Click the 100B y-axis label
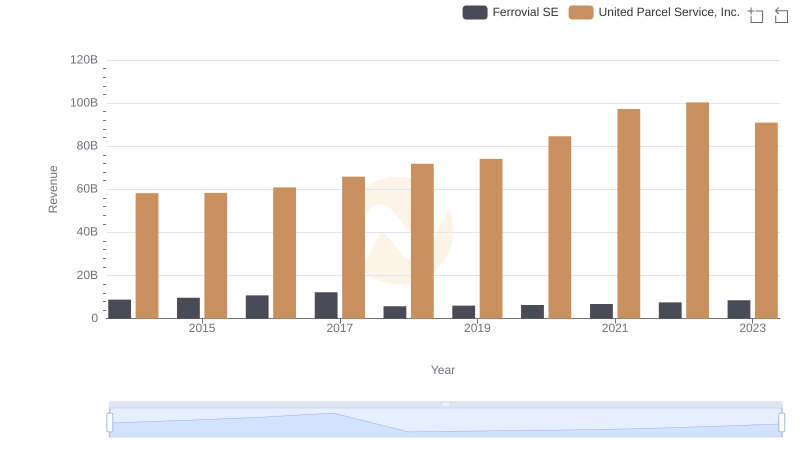The height and width of the screenshot is (461, 800). coord(84,103)
